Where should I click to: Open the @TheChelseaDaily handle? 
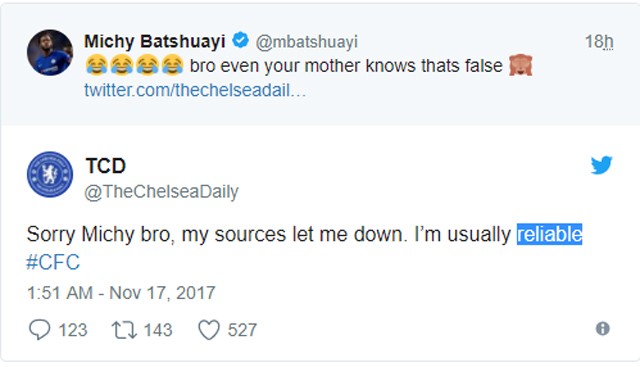click(162, 192)
